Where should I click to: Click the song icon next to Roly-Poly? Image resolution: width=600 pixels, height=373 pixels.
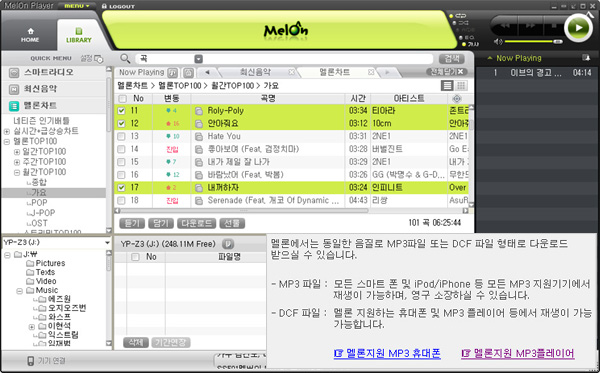199,111
